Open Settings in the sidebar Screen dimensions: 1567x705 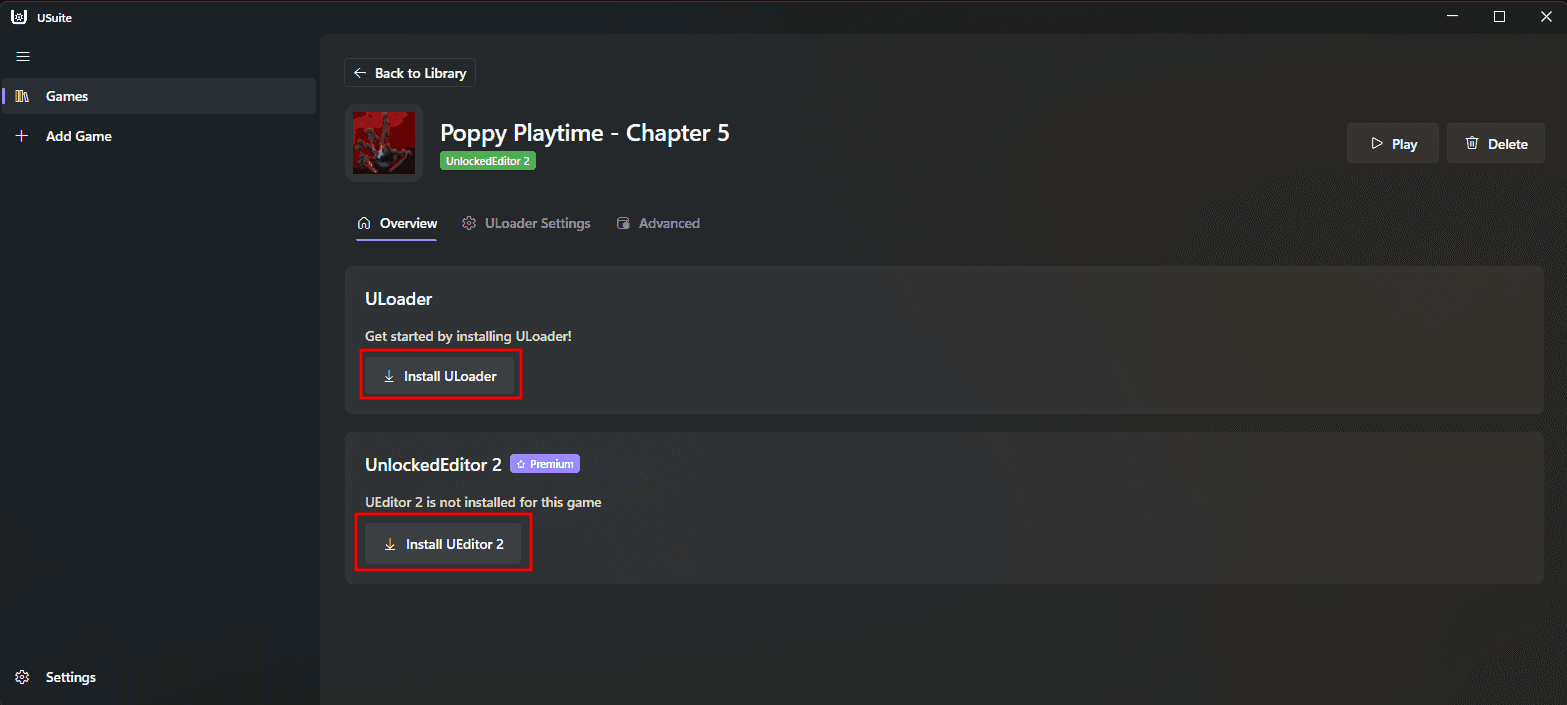159,677
